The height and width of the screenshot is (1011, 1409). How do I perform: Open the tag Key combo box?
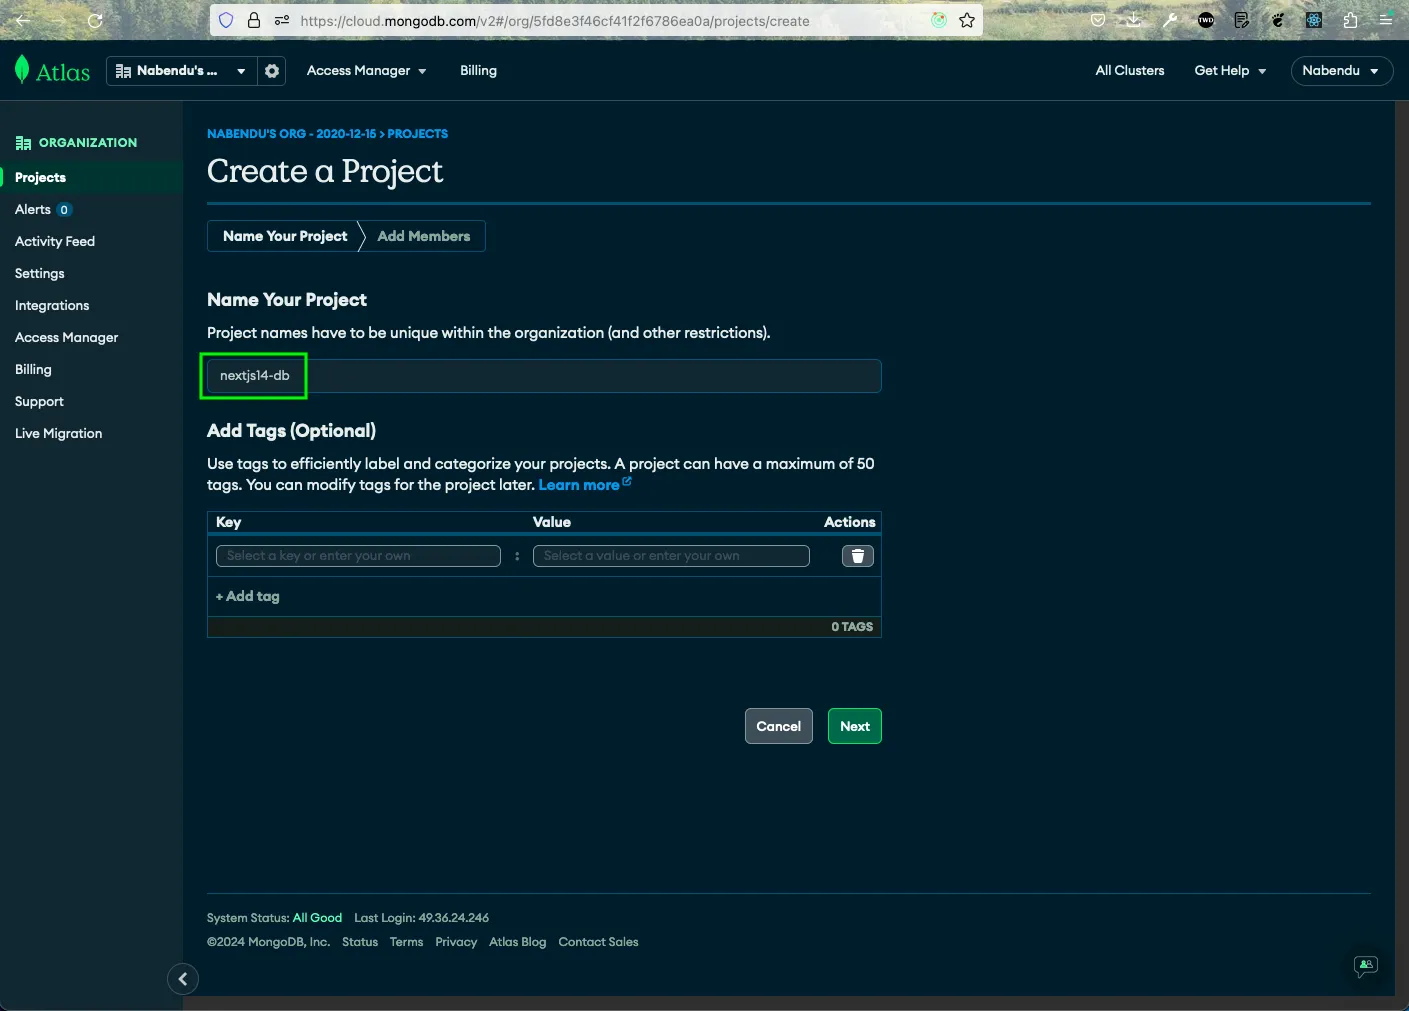(x=358, y=556)
